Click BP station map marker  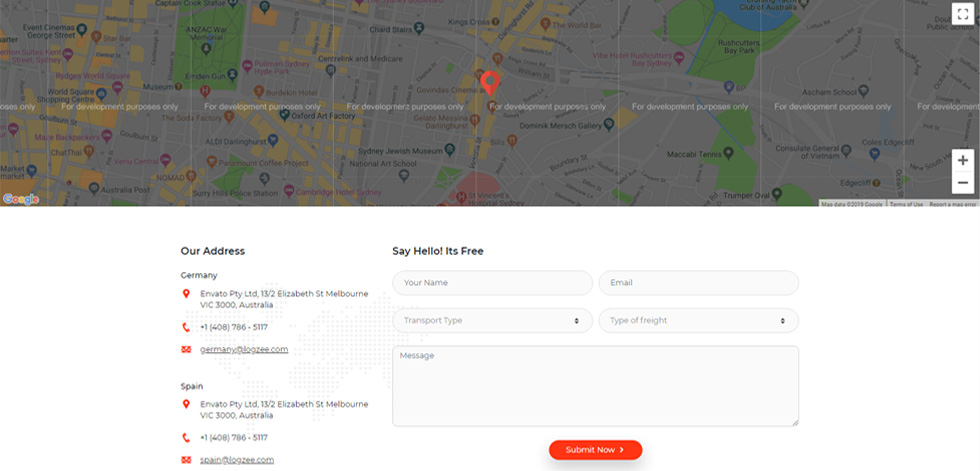pos(729,87)
